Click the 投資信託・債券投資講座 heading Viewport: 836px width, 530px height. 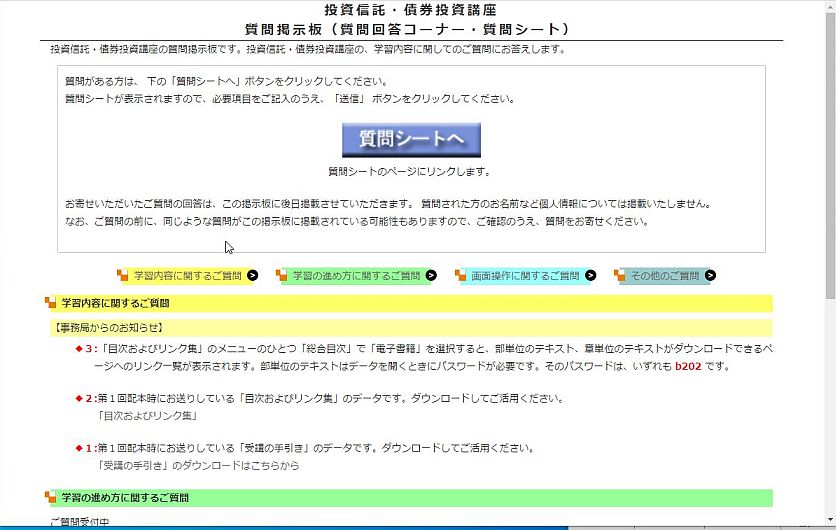(411, 10)
